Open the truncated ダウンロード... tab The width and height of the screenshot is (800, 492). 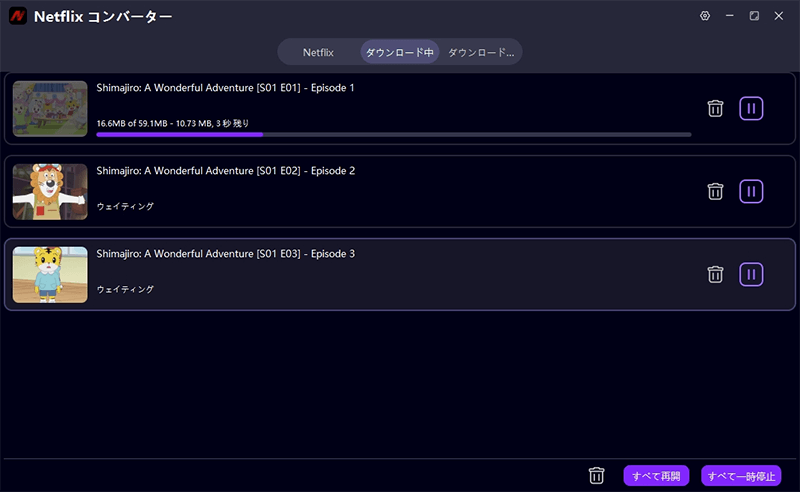tap(480, 52)
